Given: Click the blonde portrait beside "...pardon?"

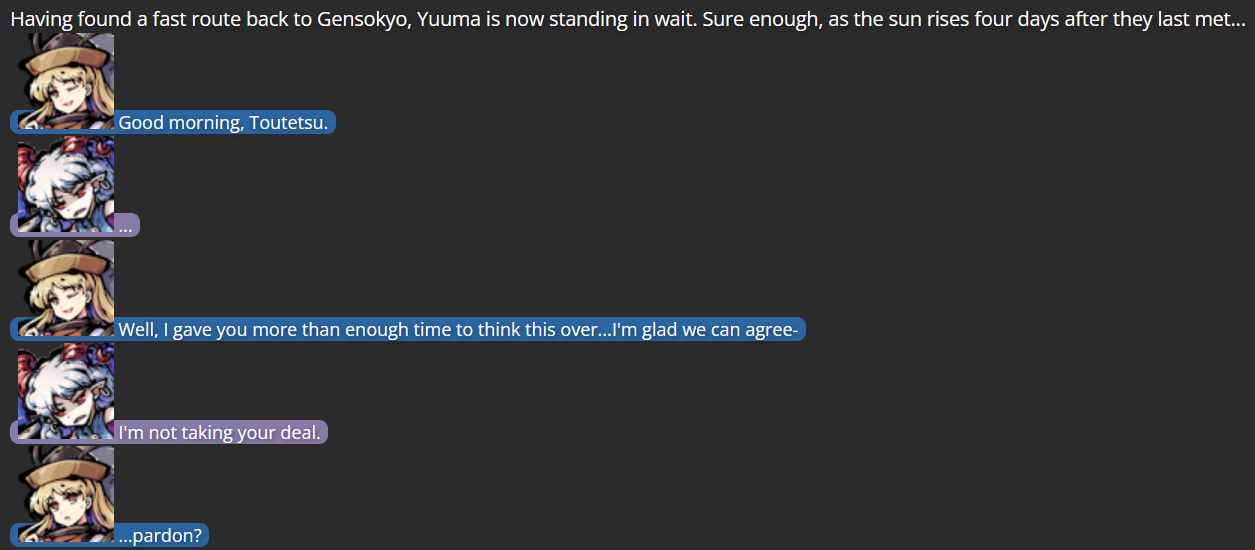Looking at the screenshot, I should click(66, 494).
